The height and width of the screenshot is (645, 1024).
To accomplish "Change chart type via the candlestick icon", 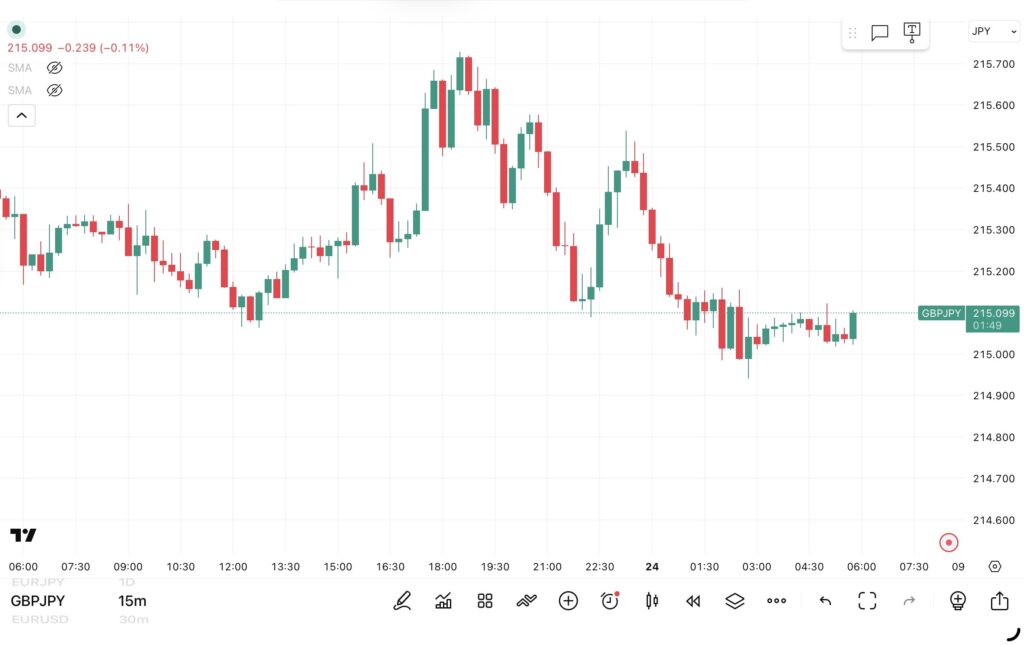I will click(x=651, y=600).
